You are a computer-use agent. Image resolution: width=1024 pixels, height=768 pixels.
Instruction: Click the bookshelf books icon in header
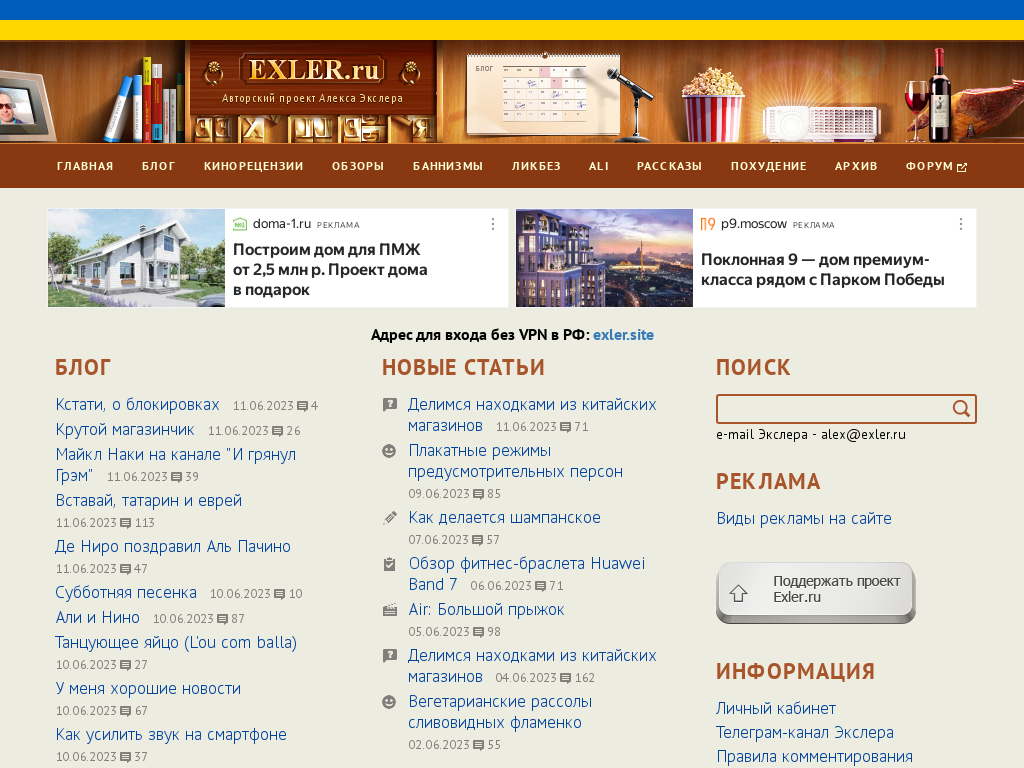coord(145,100)
